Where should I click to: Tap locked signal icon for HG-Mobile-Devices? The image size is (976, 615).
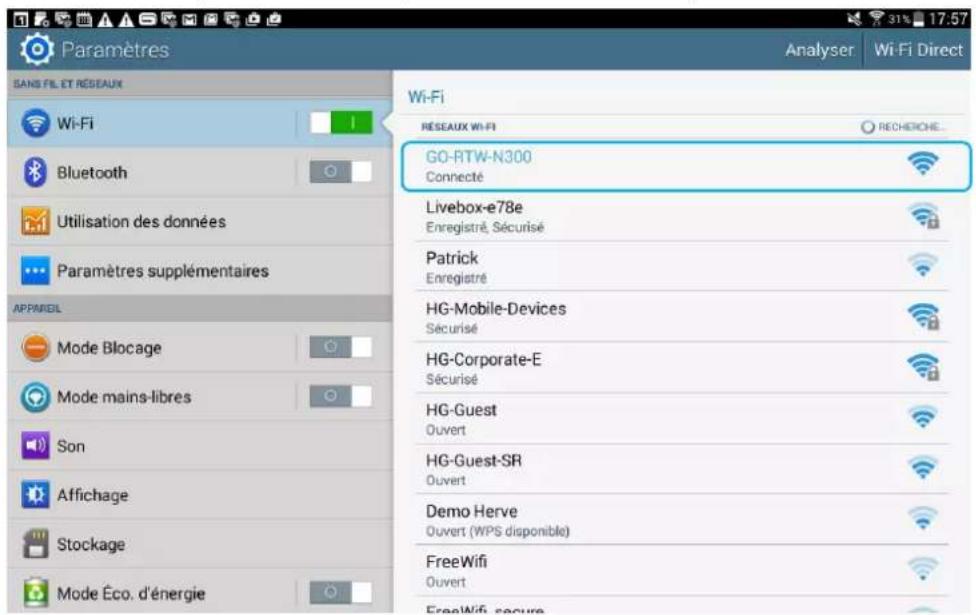coord(924,317)
